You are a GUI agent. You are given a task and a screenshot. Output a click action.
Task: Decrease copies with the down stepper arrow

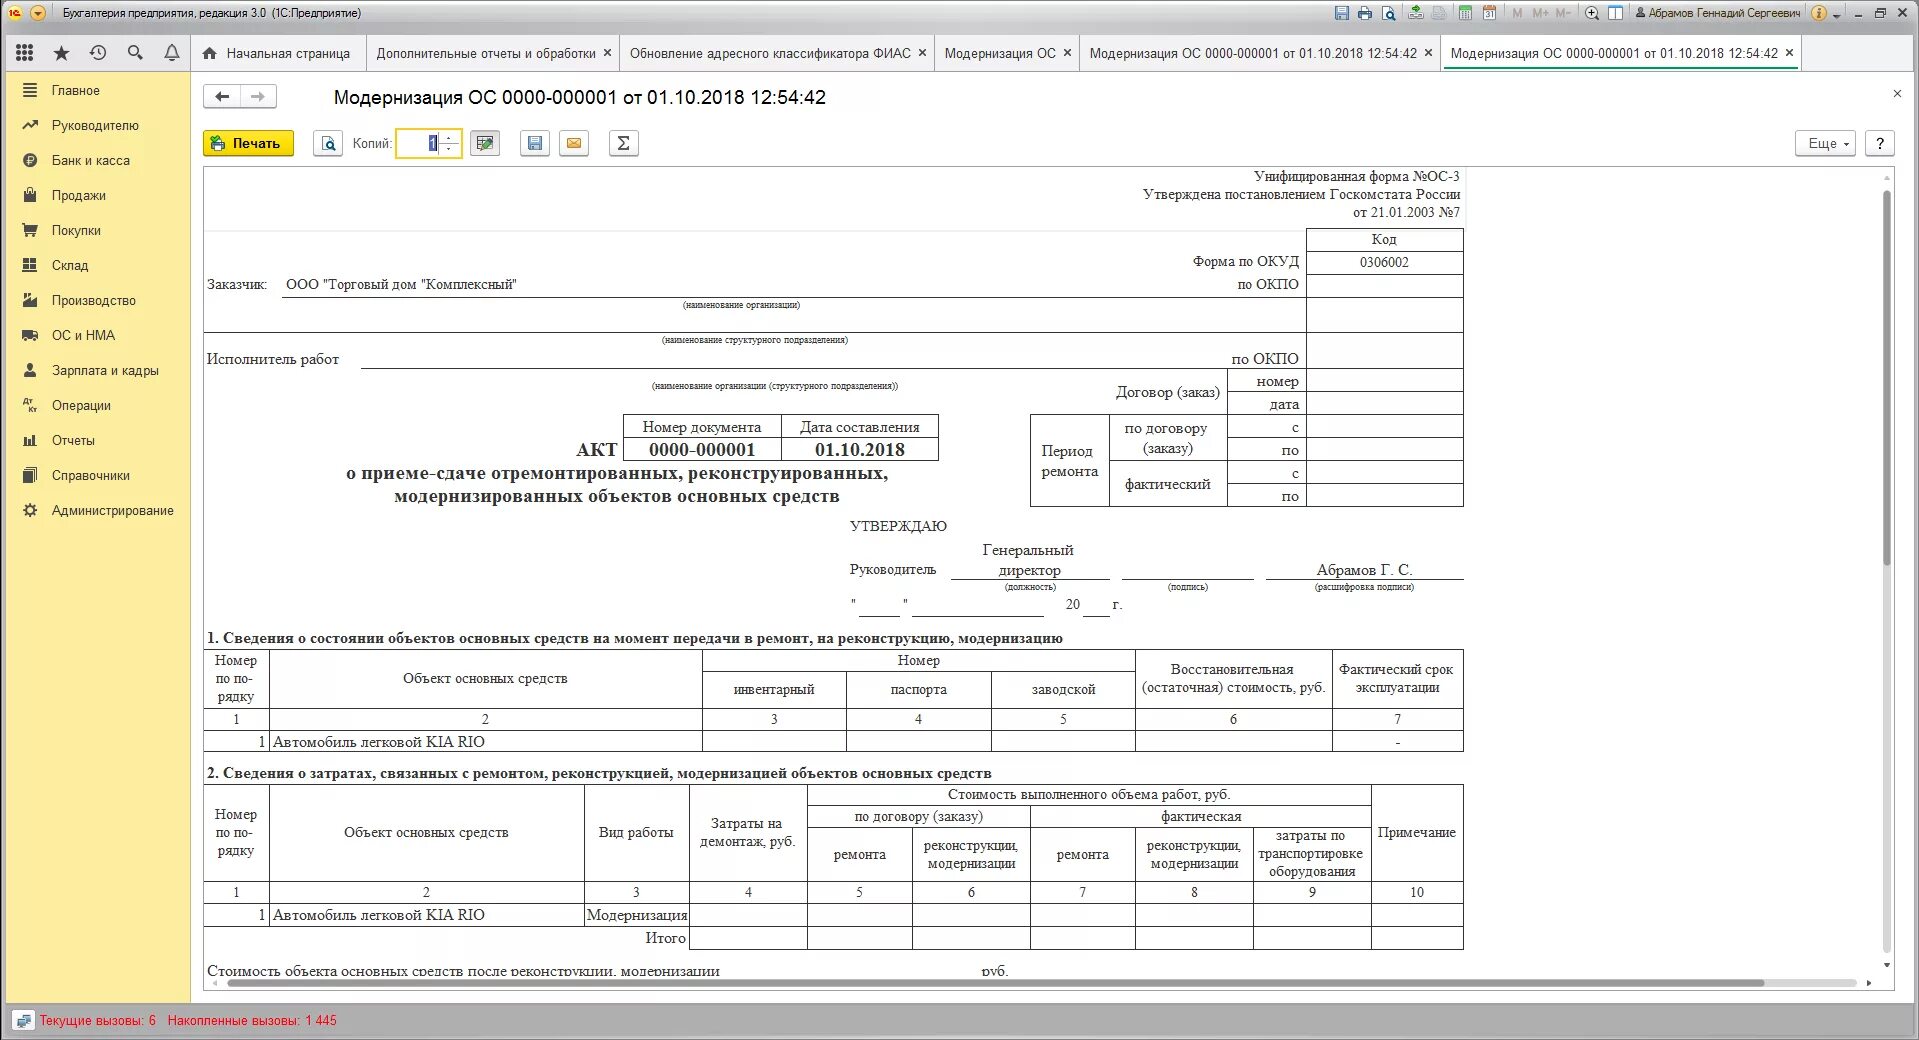450,150
